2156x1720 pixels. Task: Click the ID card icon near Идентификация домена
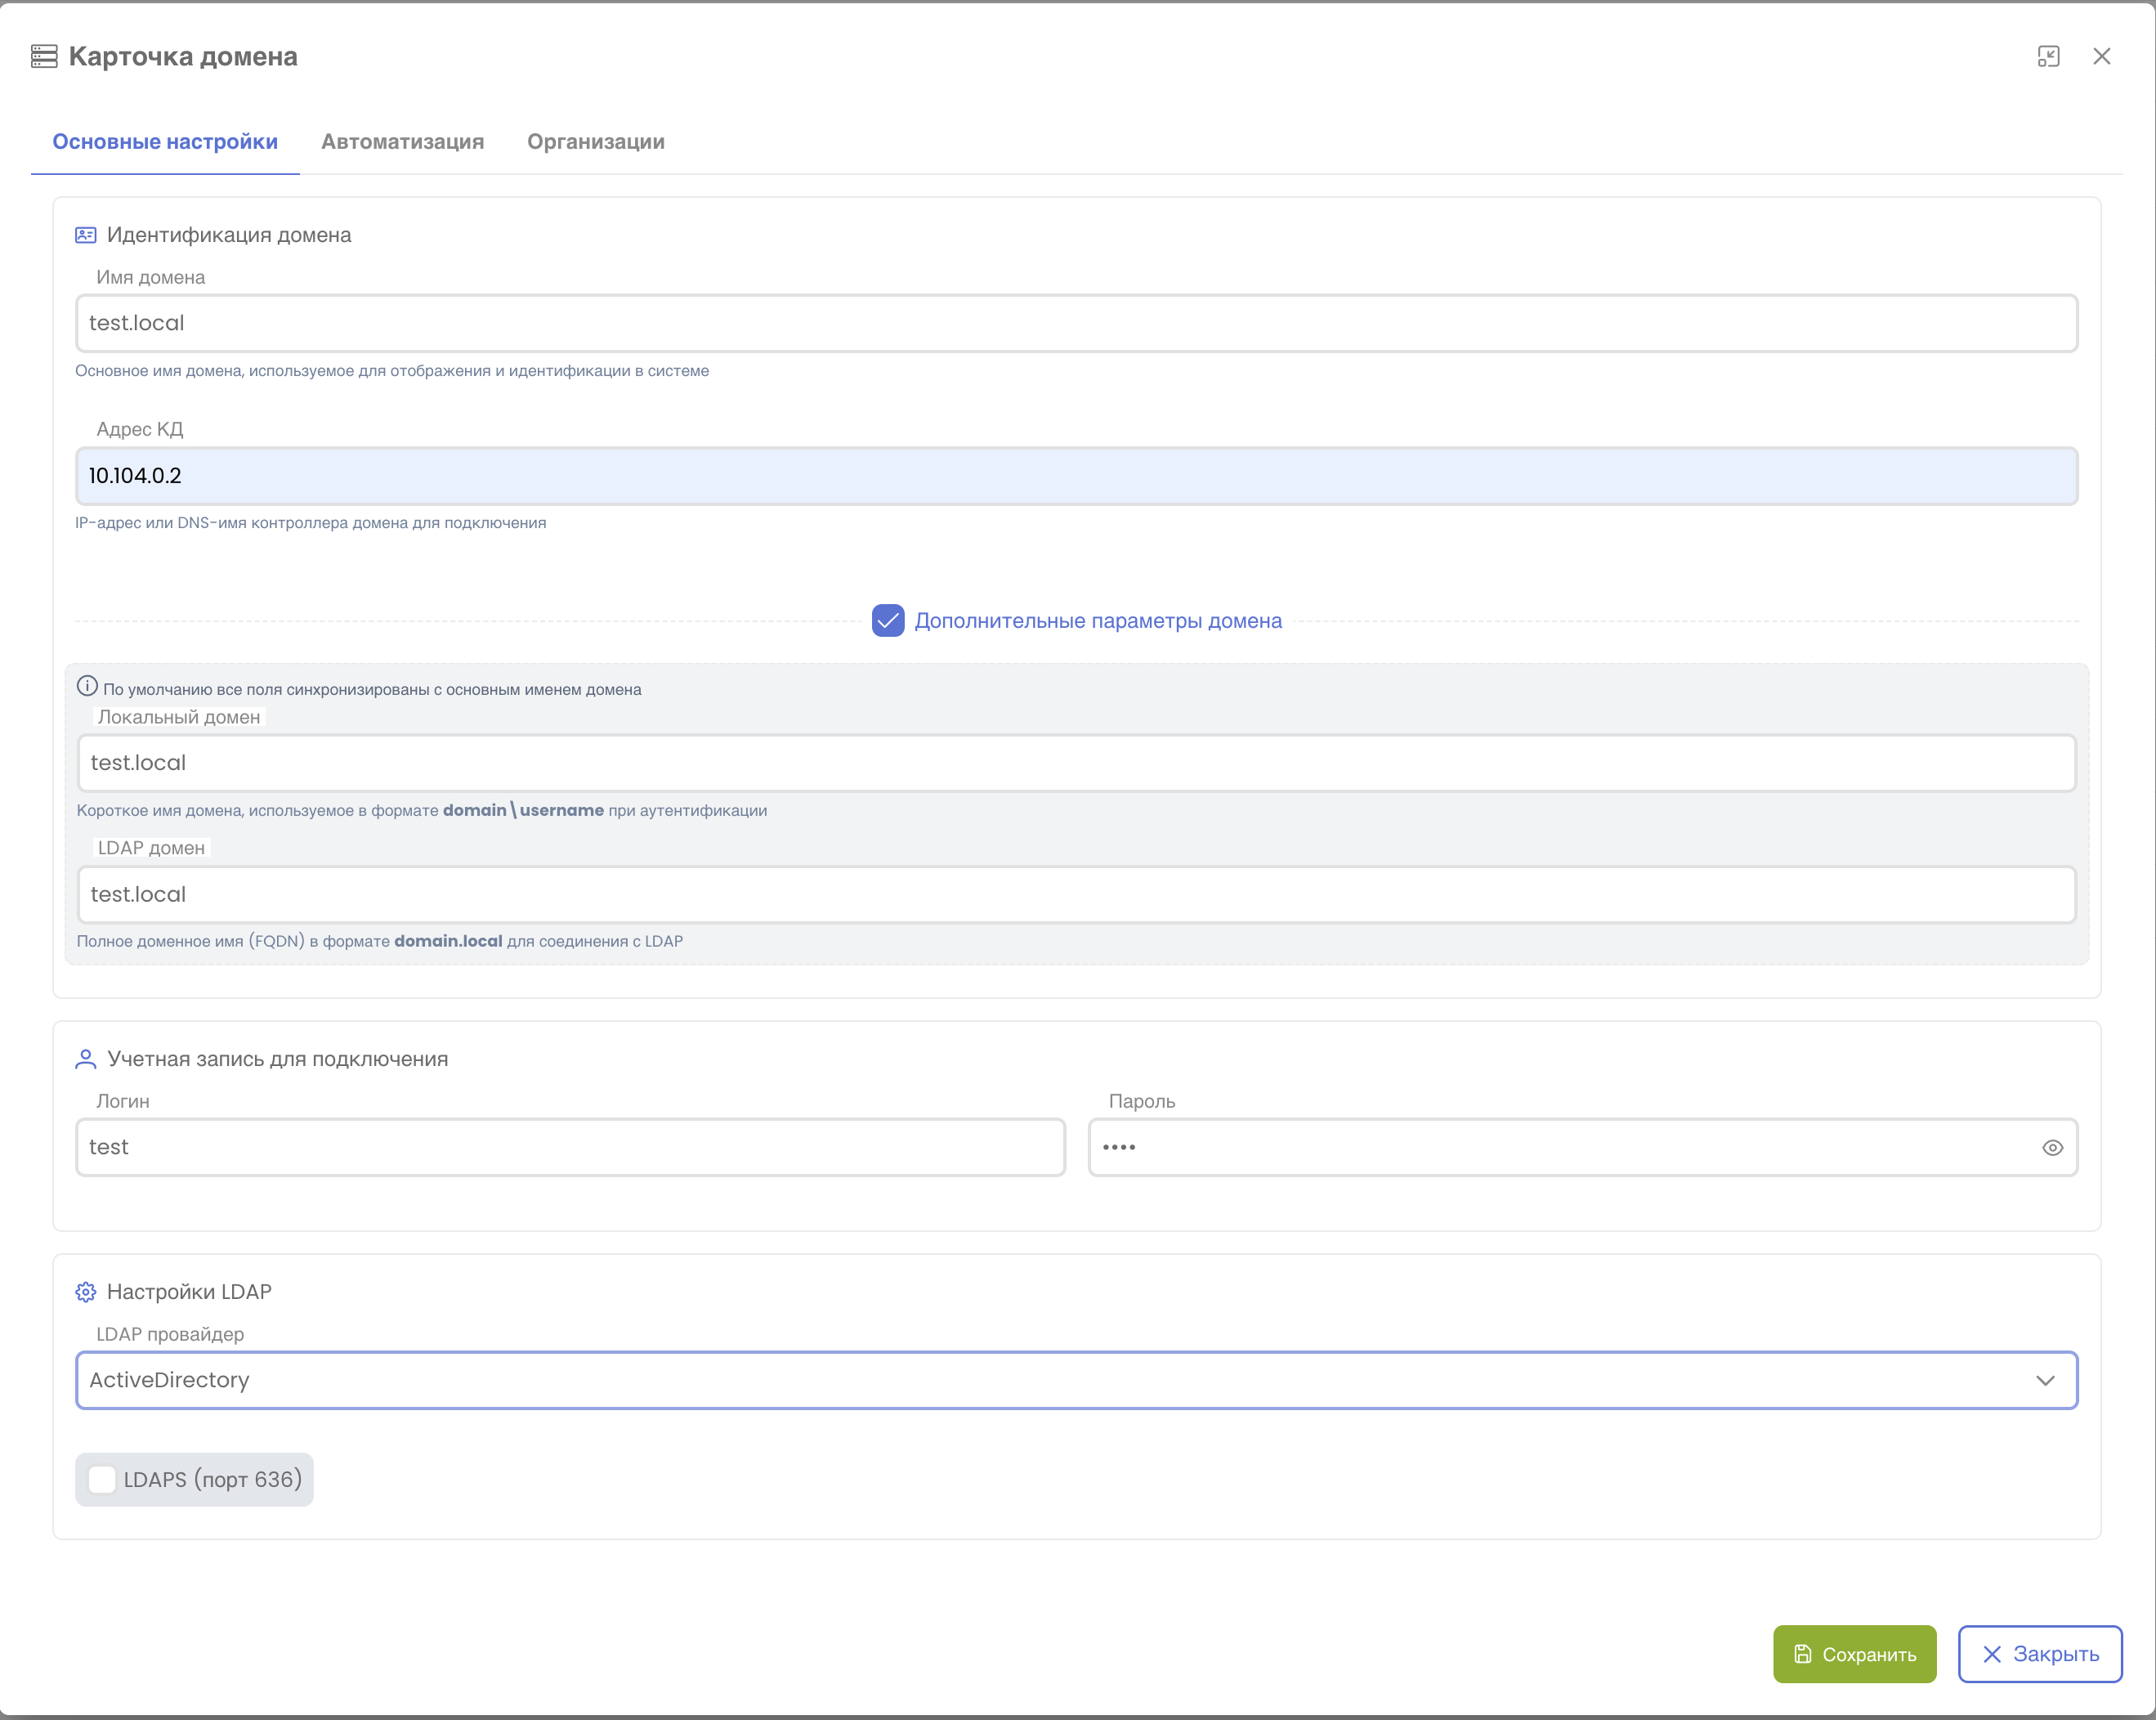click(86, 235)
